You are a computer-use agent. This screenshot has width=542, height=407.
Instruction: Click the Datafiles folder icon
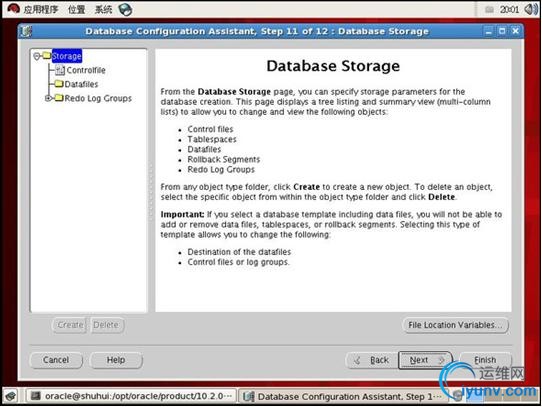point(59,84)
